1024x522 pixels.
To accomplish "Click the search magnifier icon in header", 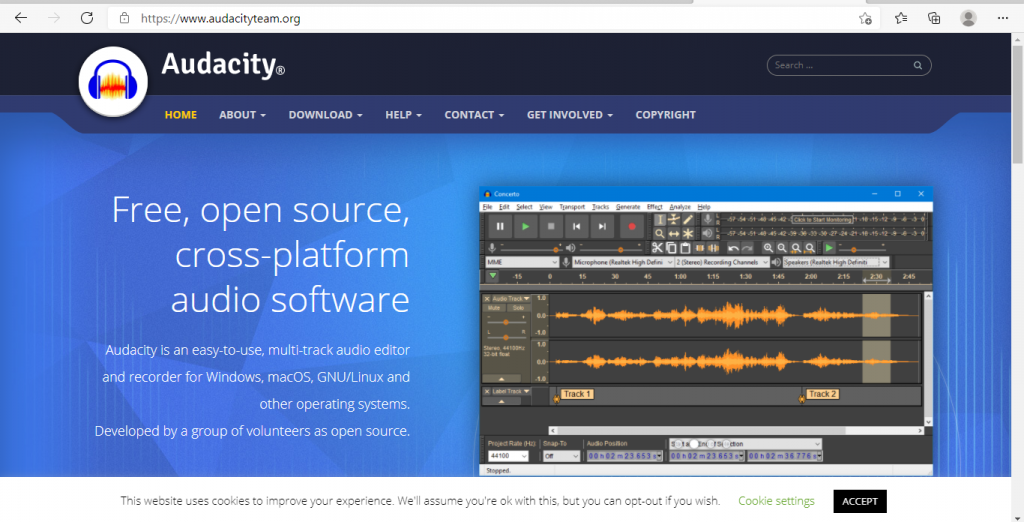I will pyautogui.click(x=918, y=65).
